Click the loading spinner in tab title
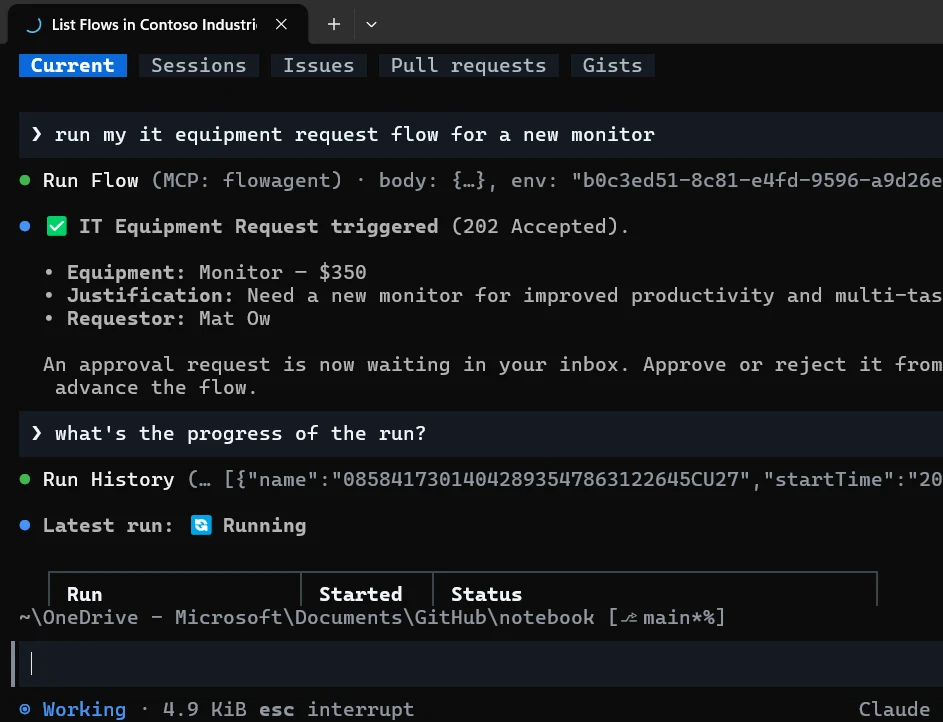Image resolution: width=943 pixels, height=722 pixels. [34, 25]
